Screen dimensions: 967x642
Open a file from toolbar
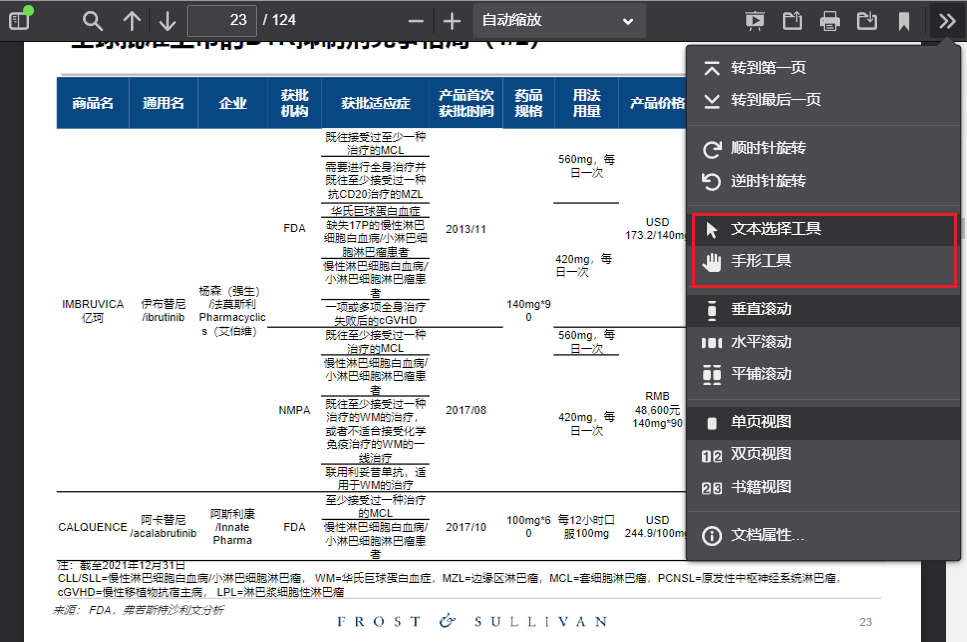click(792, 20)
